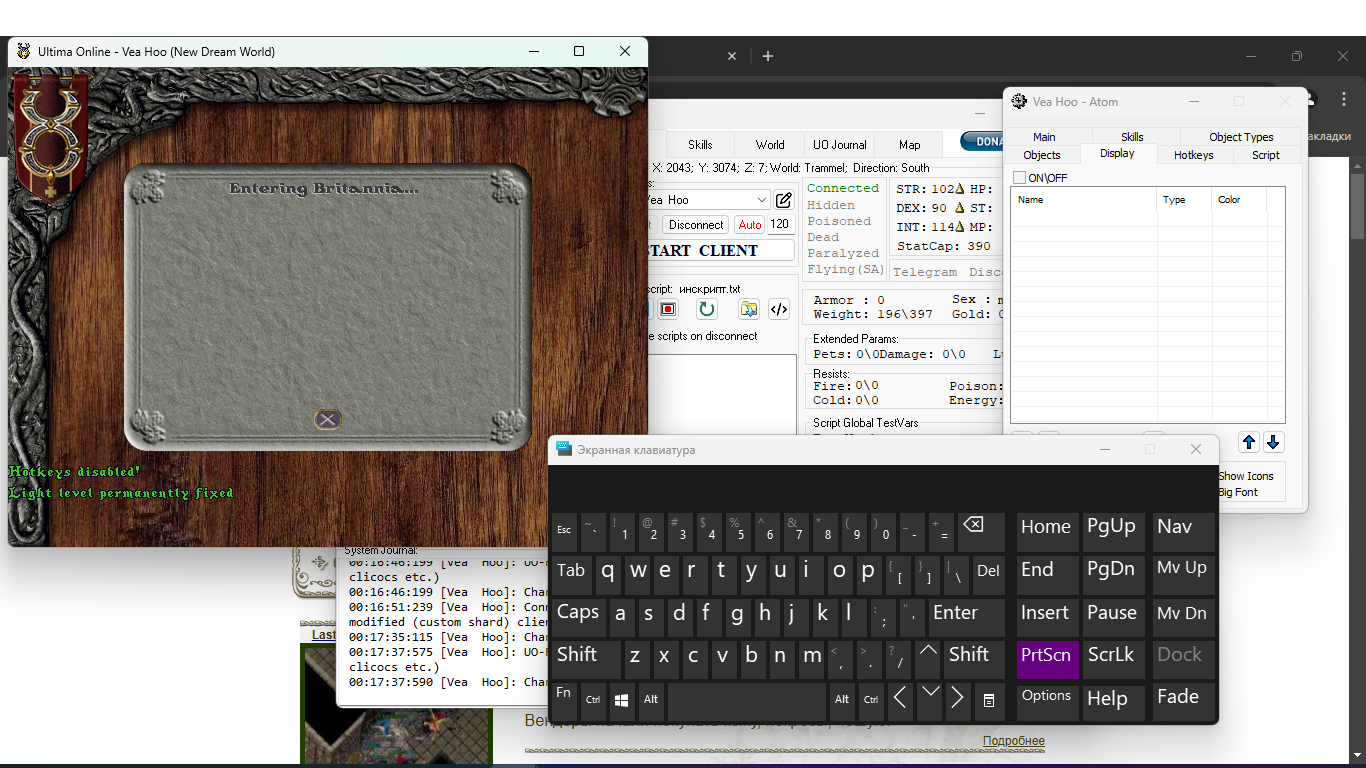Click the reconnect delay field showing 120
The height and width of the screenshot is (768, 1366).
click(x=780, y=225)
